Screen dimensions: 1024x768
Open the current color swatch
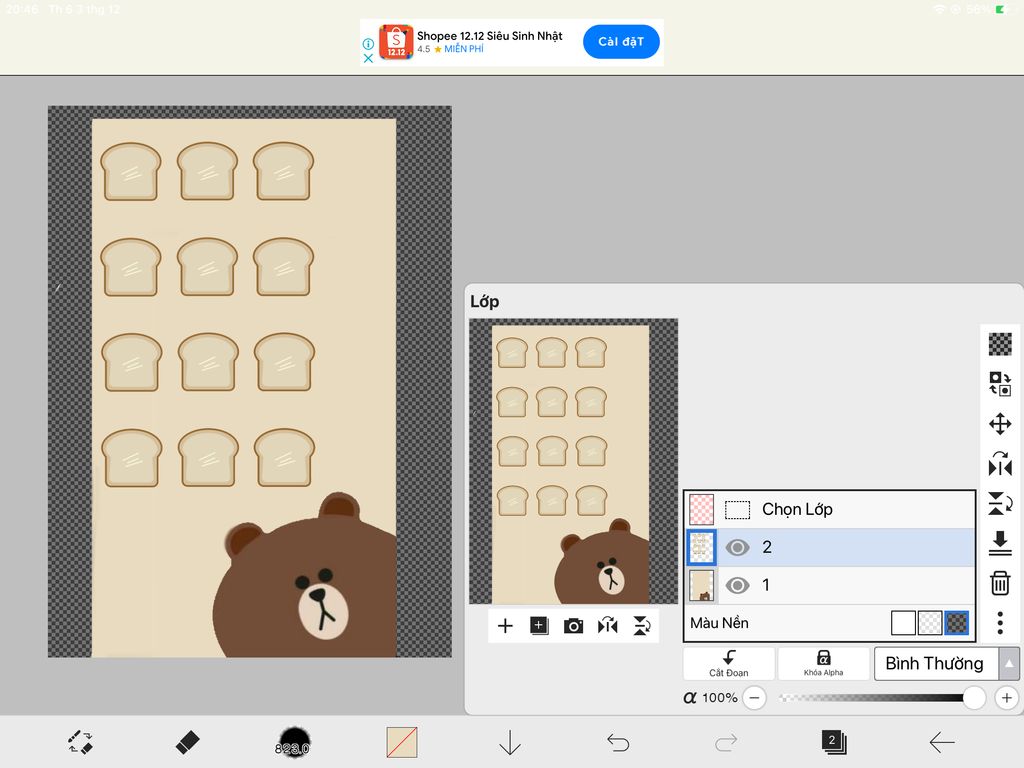pos(402,743)
